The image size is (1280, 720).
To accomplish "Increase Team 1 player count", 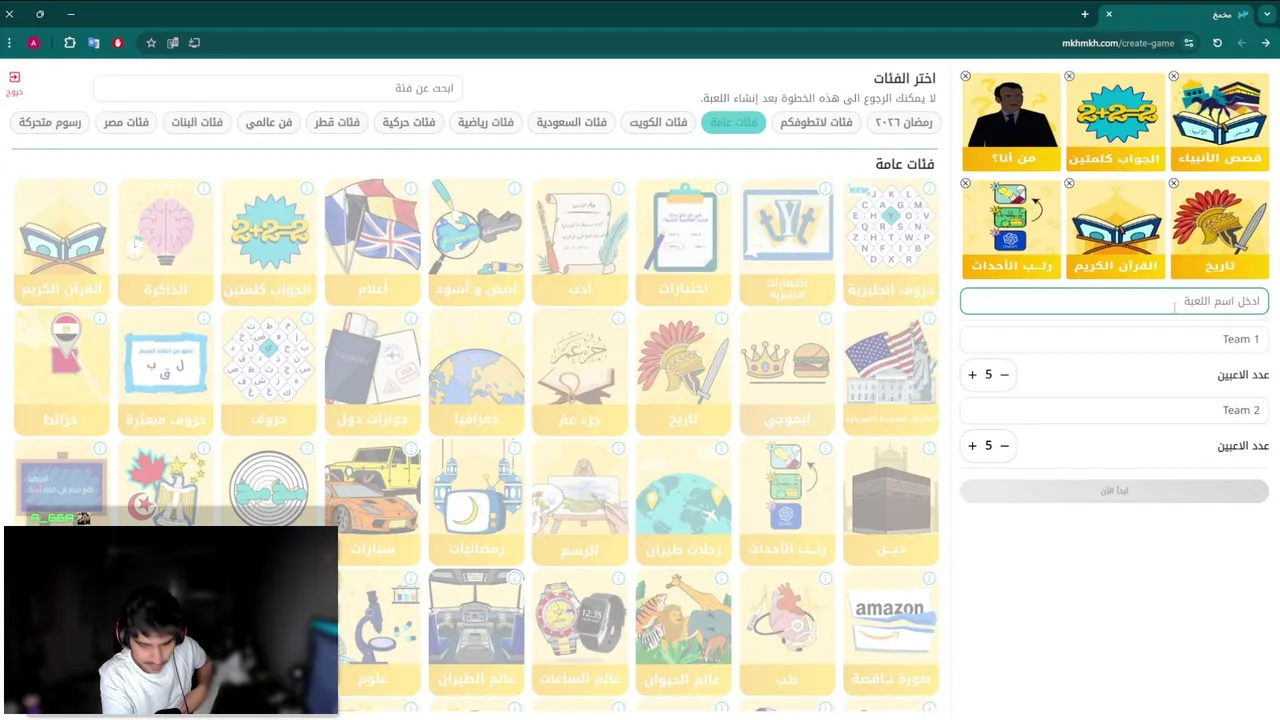I will pyautogui.click(x=972, y=375).
